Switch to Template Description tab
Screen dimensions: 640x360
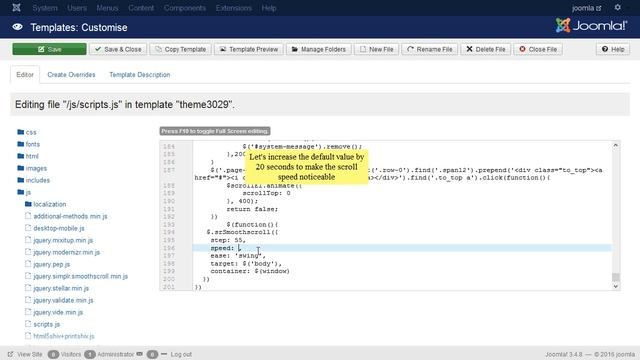point(140,75)
